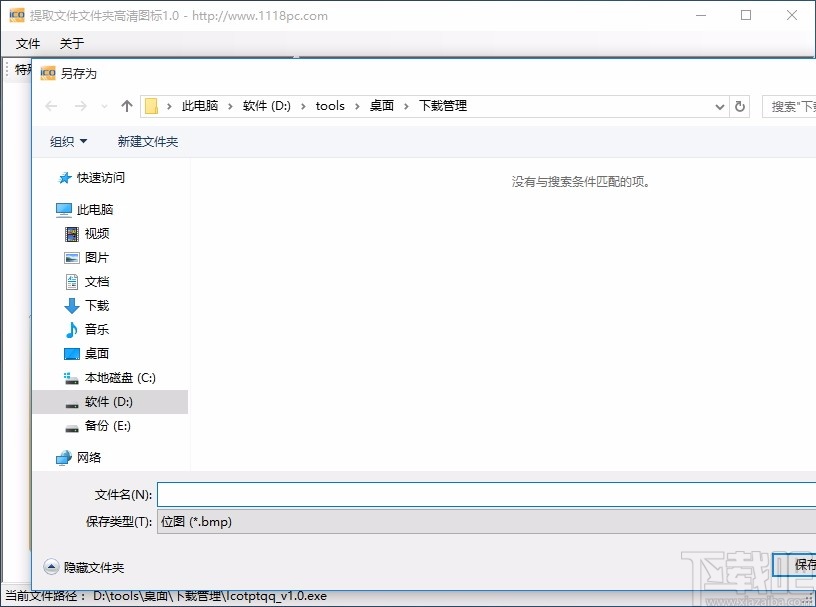Select tools in the breadcrumb path
Screen dimensions: 816x607
coord(330,105)
